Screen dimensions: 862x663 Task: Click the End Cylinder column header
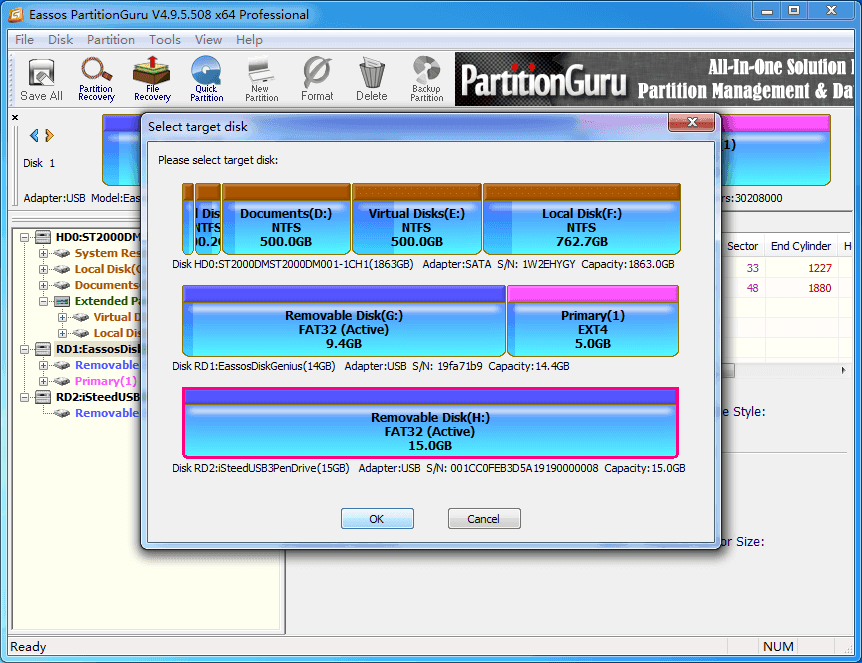[x=801, y=246]
